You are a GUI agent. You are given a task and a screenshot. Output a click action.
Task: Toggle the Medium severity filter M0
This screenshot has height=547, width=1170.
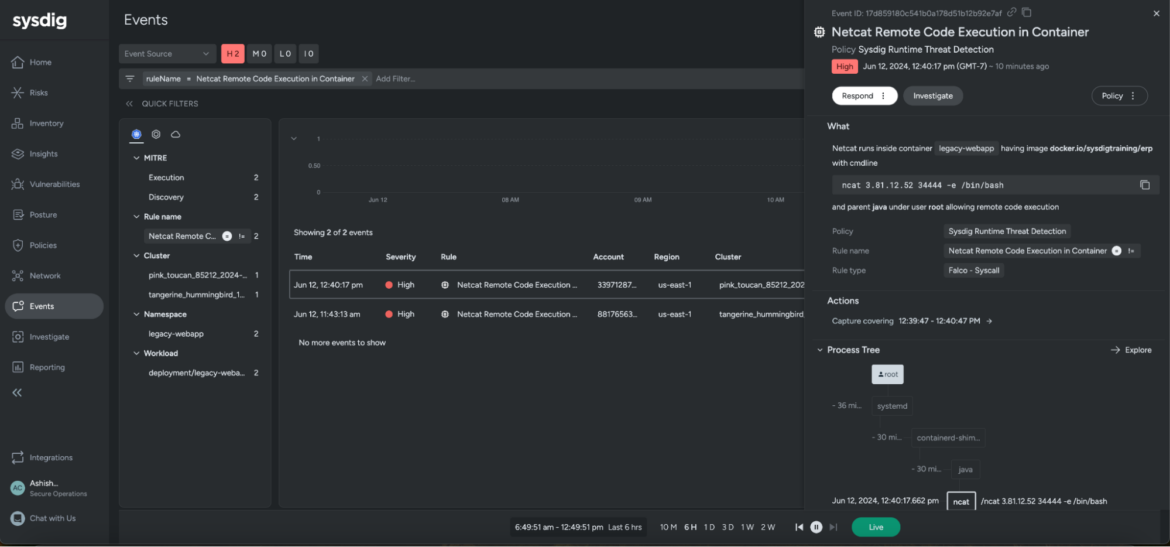(259, 54)
